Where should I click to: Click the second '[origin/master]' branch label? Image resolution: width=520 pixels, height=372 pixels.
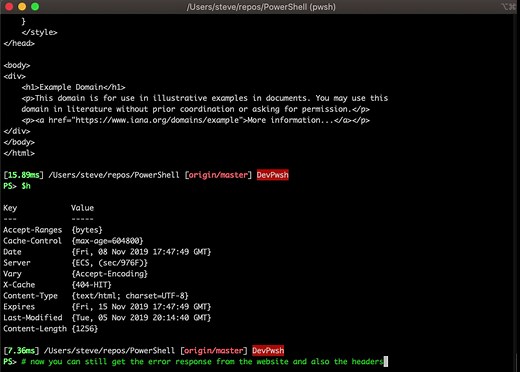click(214, 351)
